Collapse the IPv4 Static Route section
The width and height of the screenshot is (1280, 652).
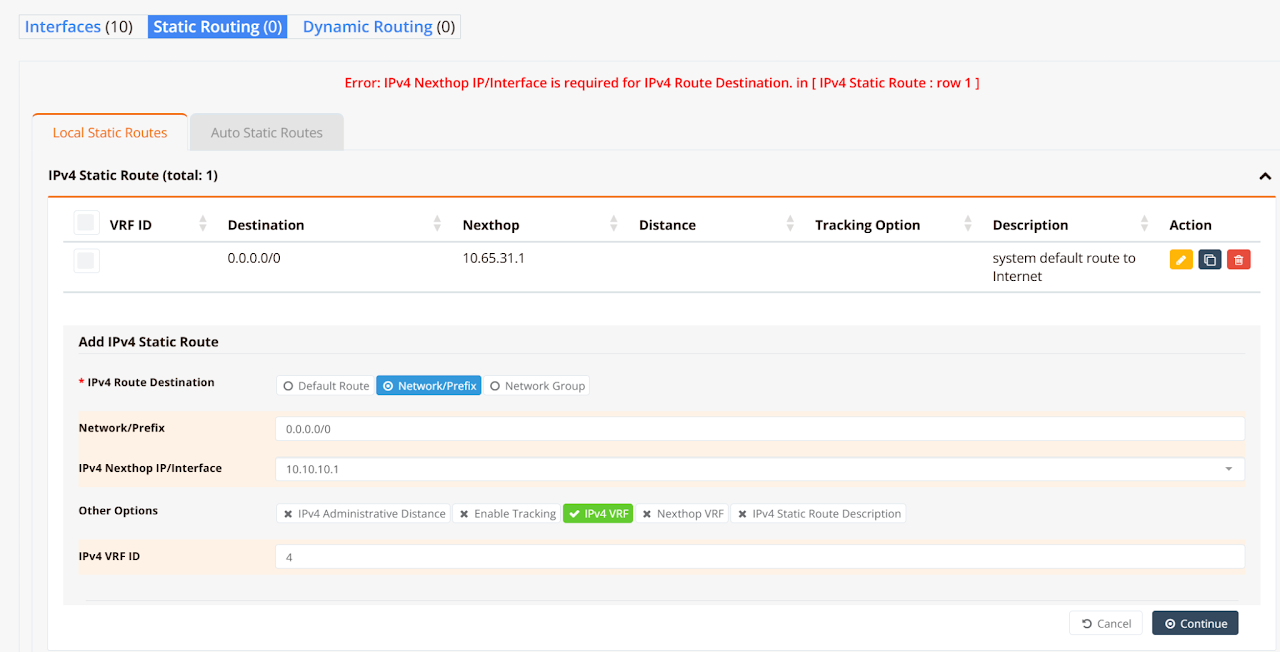tap(1265, 176)
